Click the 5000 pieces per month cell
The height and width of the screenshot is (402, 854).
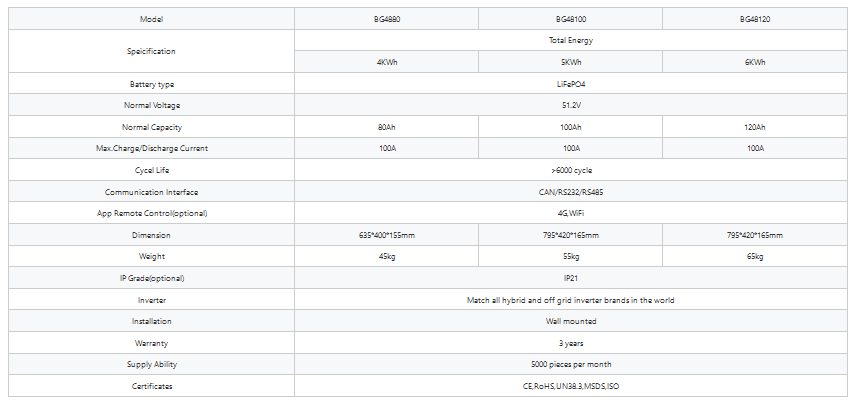pos(572,365)
